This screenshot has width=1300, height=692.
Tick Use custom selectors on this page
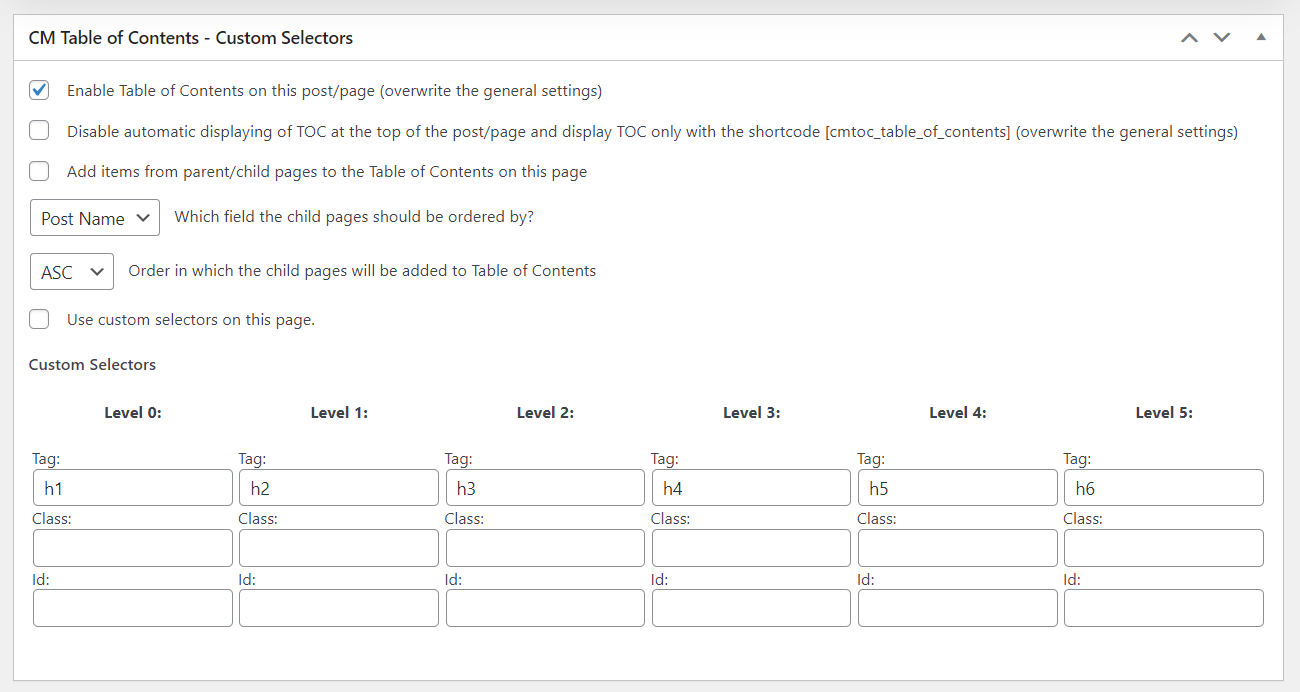[39, 319]
